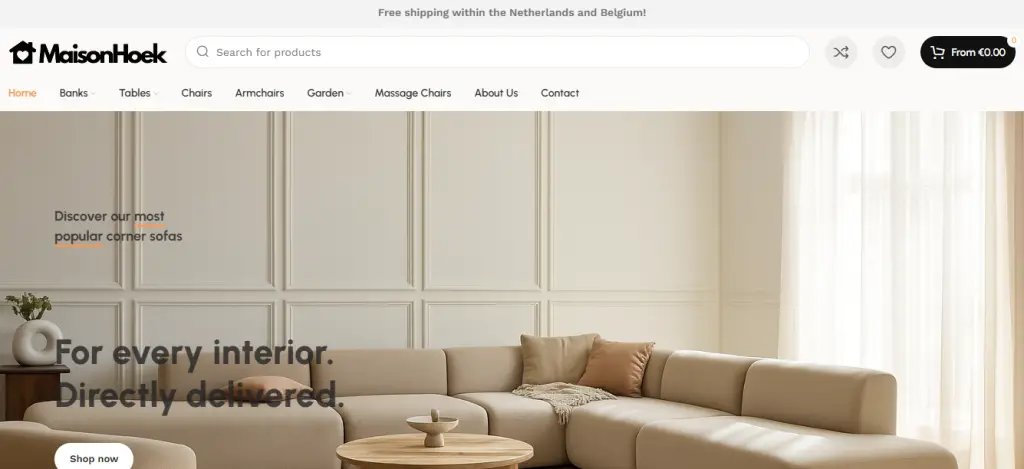The width and height of the screenshot is (1024, 469).
Task: Click the MaisonHoek house logo
Action: (x=88, y=52)
